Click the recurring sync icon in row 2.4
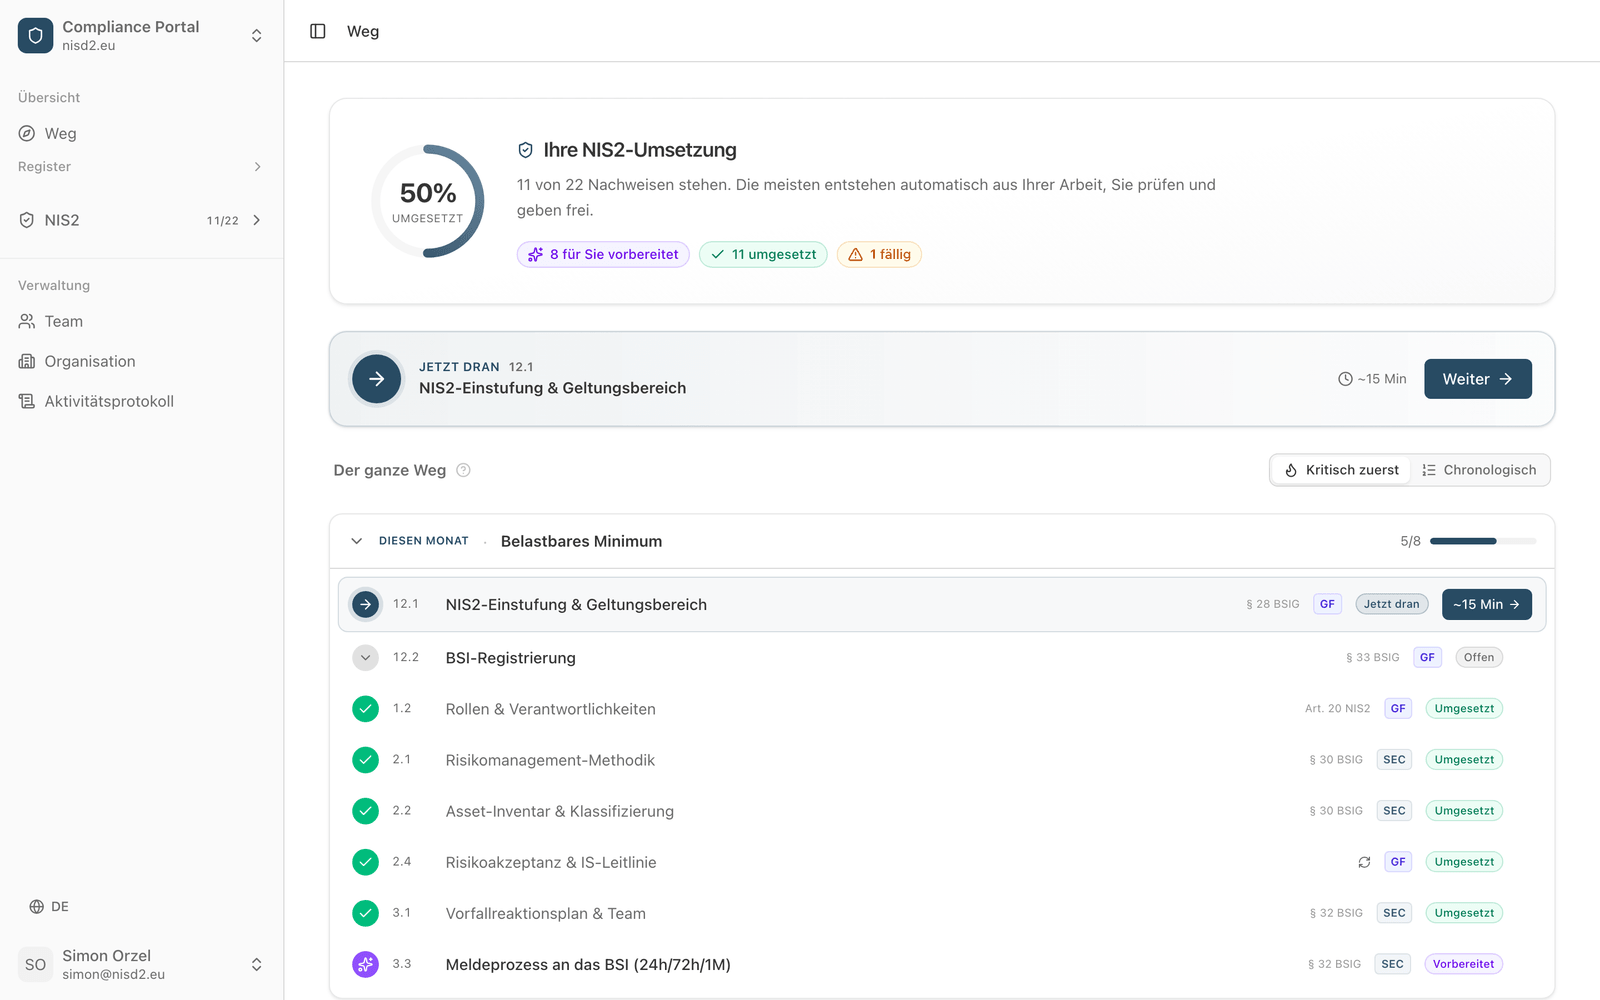The image size is (1600, 1000). click(1364, 862)
